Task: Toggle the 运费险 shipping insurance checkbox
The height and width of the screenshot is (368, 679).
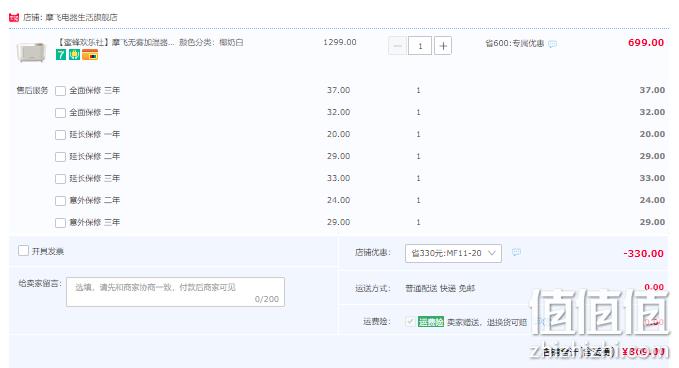Action: click(410, 321)
